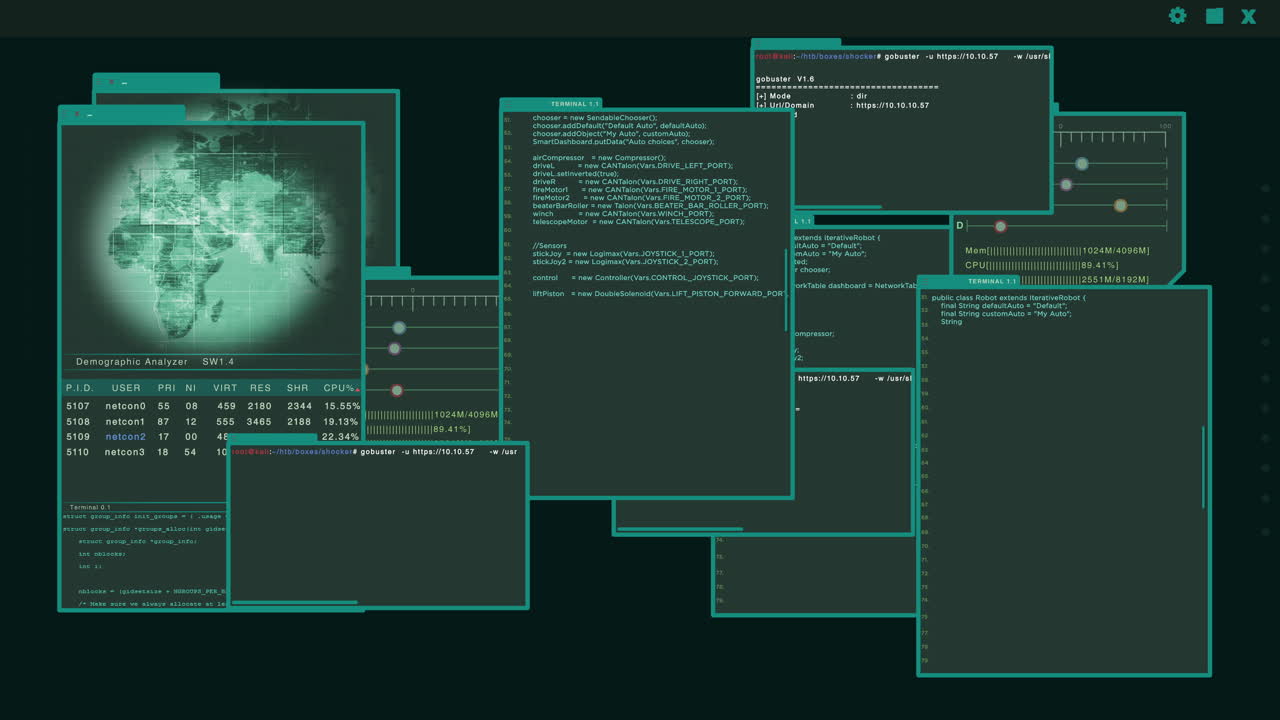1280x720 pixels.
Task: Click the CPU 89.41% meter bar
Action: 1040,264
